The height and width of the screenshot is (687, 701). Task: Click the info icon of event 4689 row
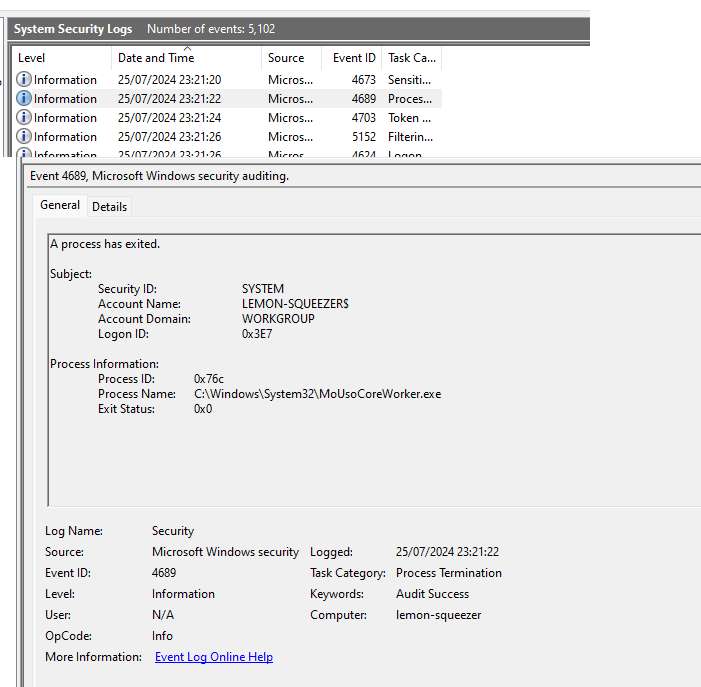tap(24, 99)
